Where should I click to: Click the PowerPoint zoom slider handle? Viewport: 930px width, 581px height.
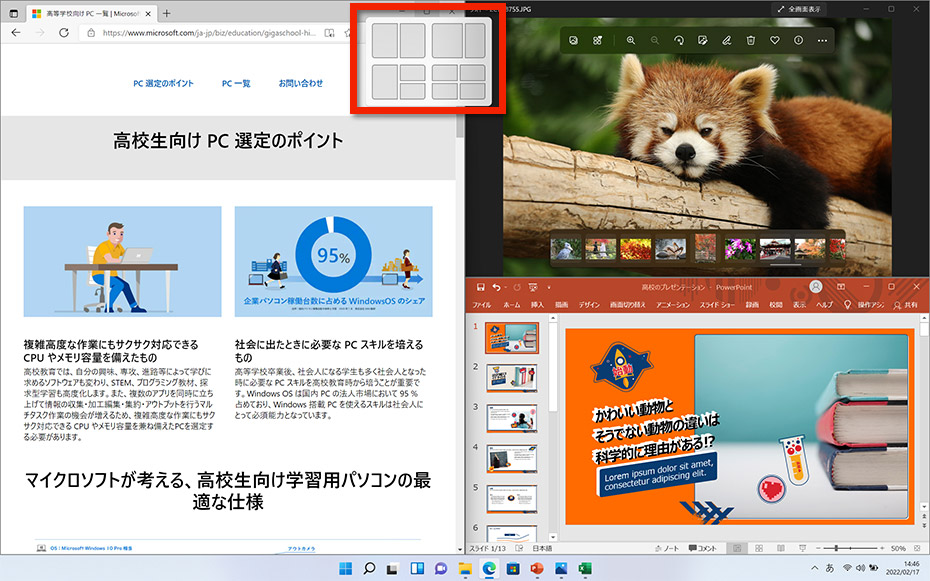coord(836,548)
